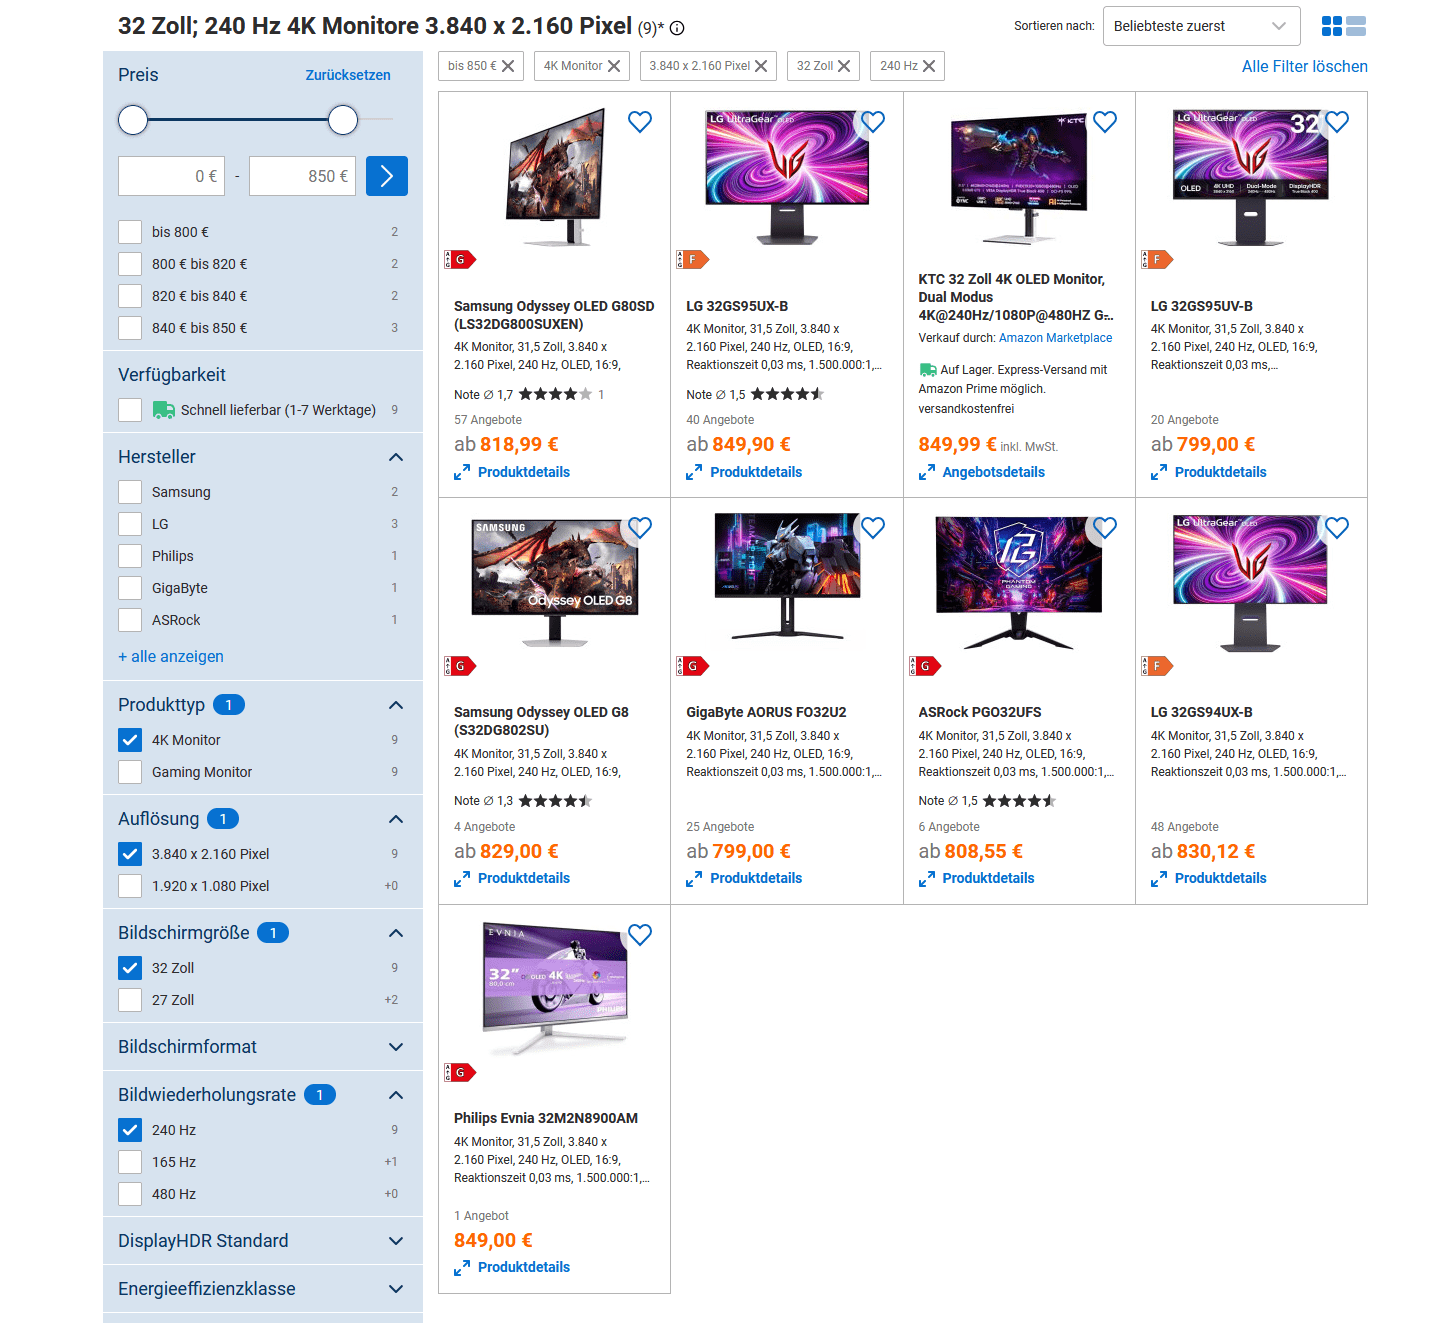Check the 'bis 800 €' price filter
The width and height of the screenshot is (1434, 1323).
pyautogui.click(x=130, y=232)
